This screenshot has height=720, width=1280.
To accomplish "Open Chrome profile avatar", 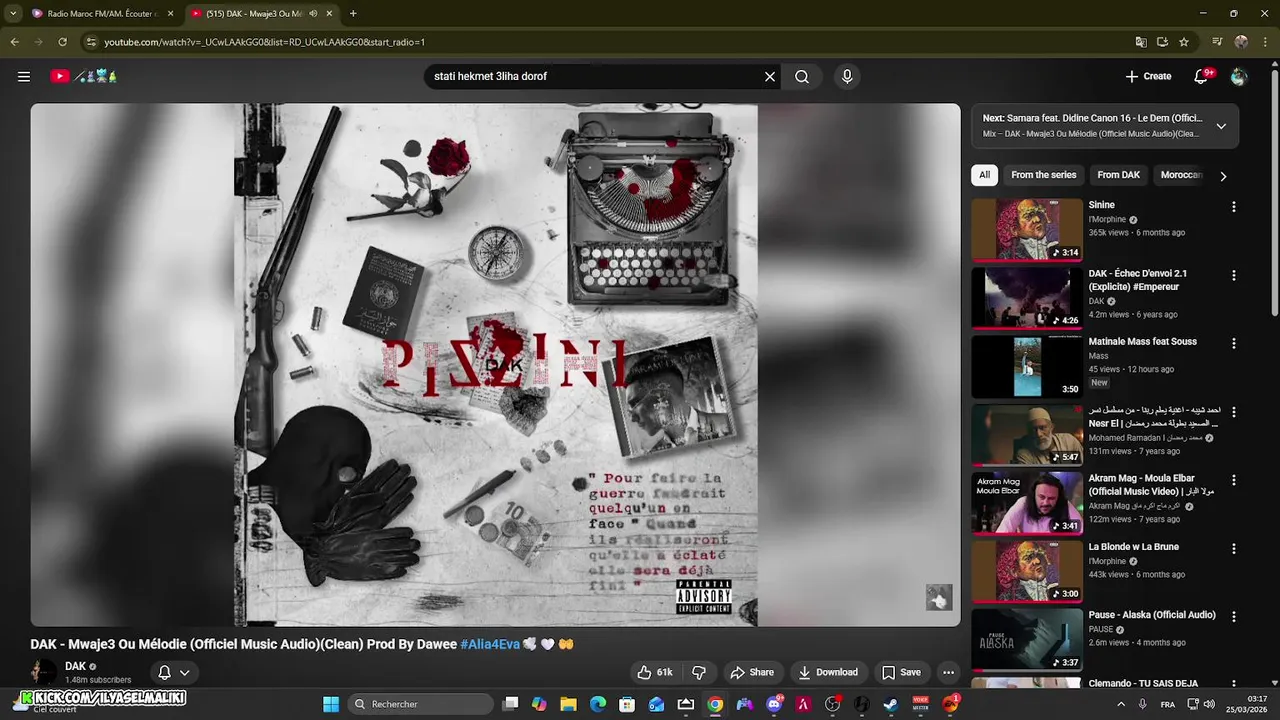I will tap(1241, 42).
